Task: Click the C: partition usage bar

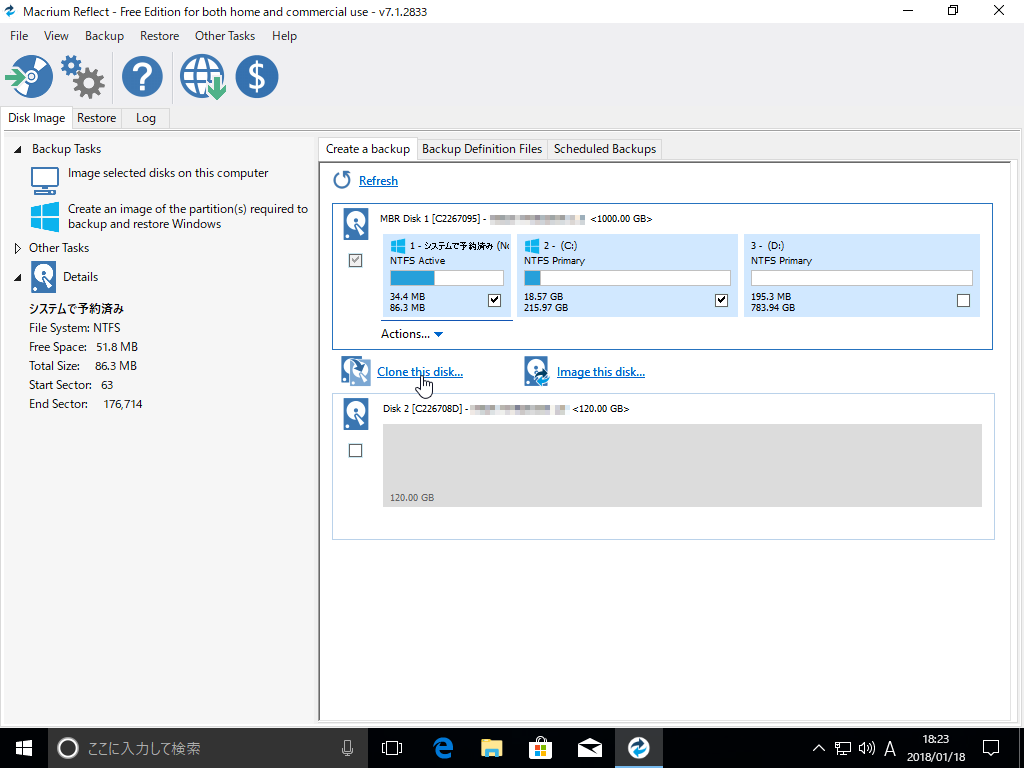Action: tap(627, 278)
